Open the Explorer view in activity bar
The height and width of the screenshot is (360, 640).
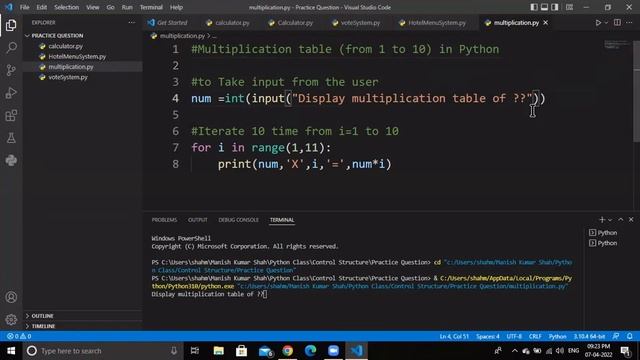(x=11, y=25)
